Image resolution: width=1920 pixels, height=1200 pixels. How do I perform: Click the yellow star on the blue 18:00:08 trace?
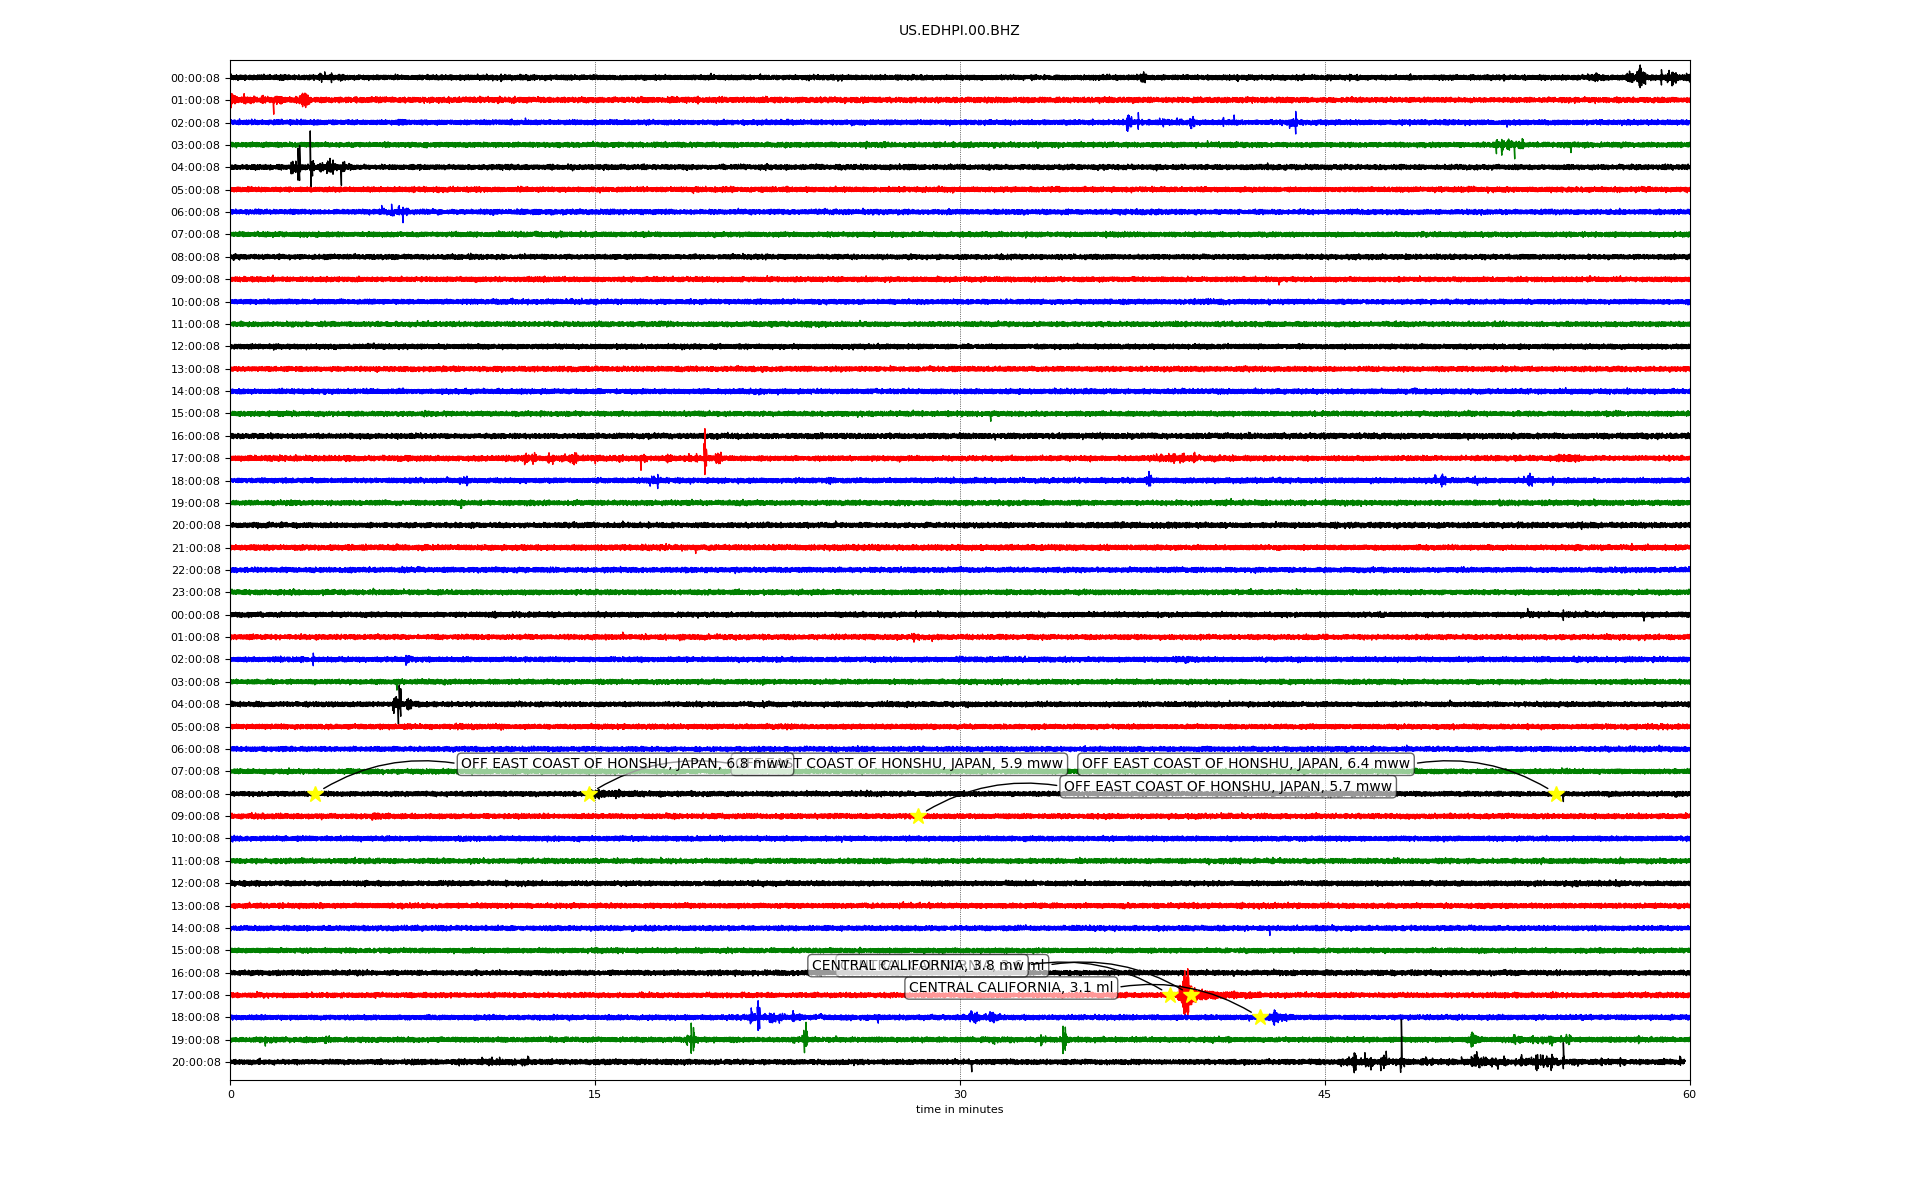click(x=1260, y=1017)
